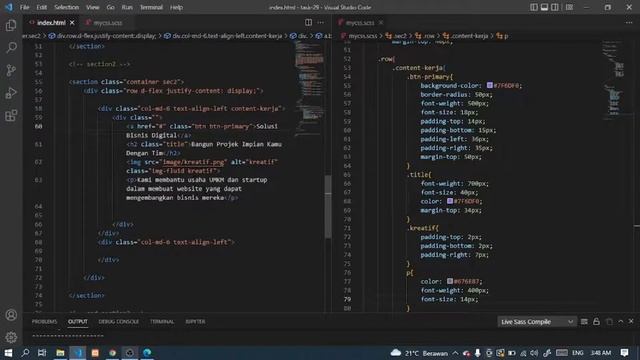The width and height of the screenshot is (640, 360).
Task: Switch to the OUTPUT panel tab
Action: [x=78, y=322]
